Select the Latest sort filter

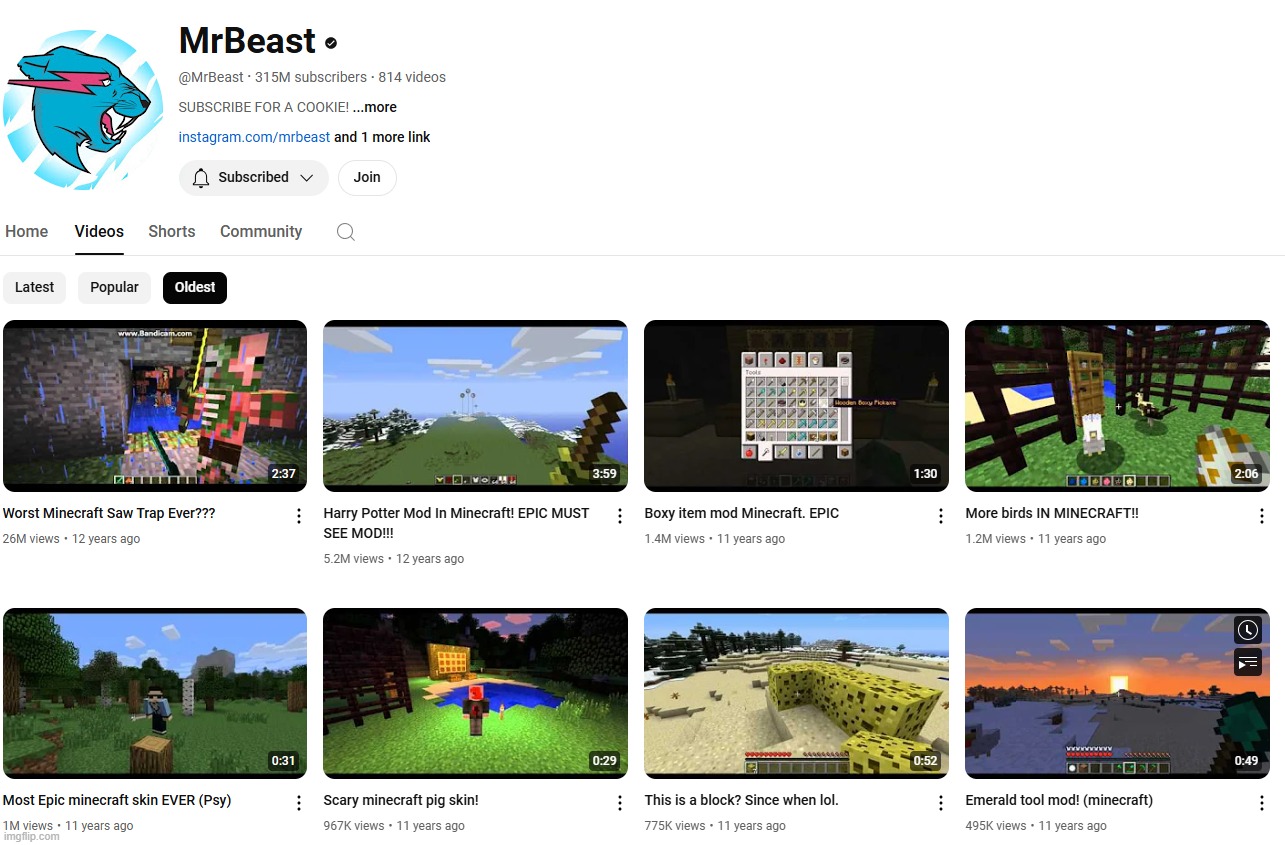(34, 287)
